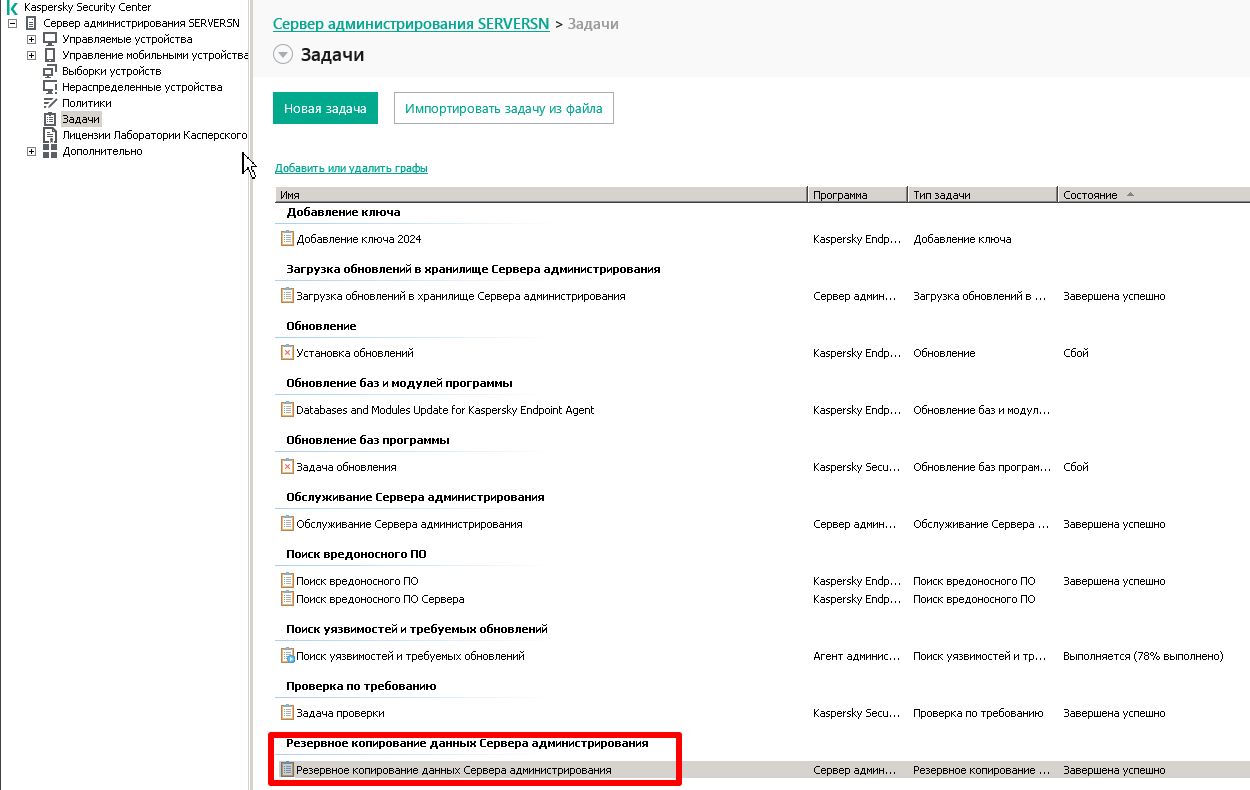This screenshot has width=1250, height=790.
Task: Open the running Поиск уязвимостей task icon
Action: tap(288, 656)
